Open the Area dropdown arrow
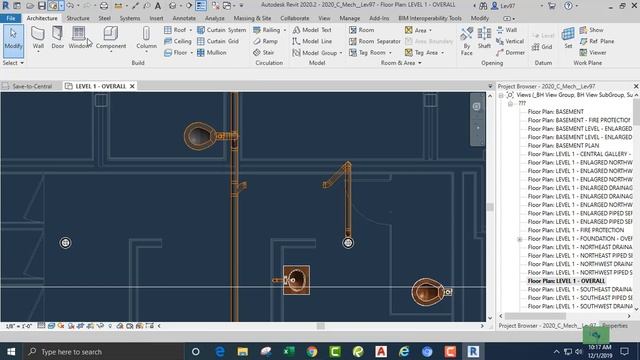Viewport: 640px width, 360px height. (430, 30)
